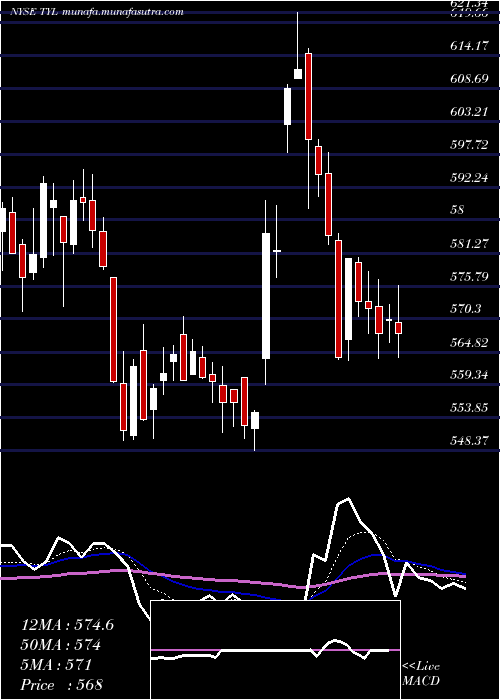Click the Price : 568 readout
This screenshot has width=500, height=700.
pos(62,685)
